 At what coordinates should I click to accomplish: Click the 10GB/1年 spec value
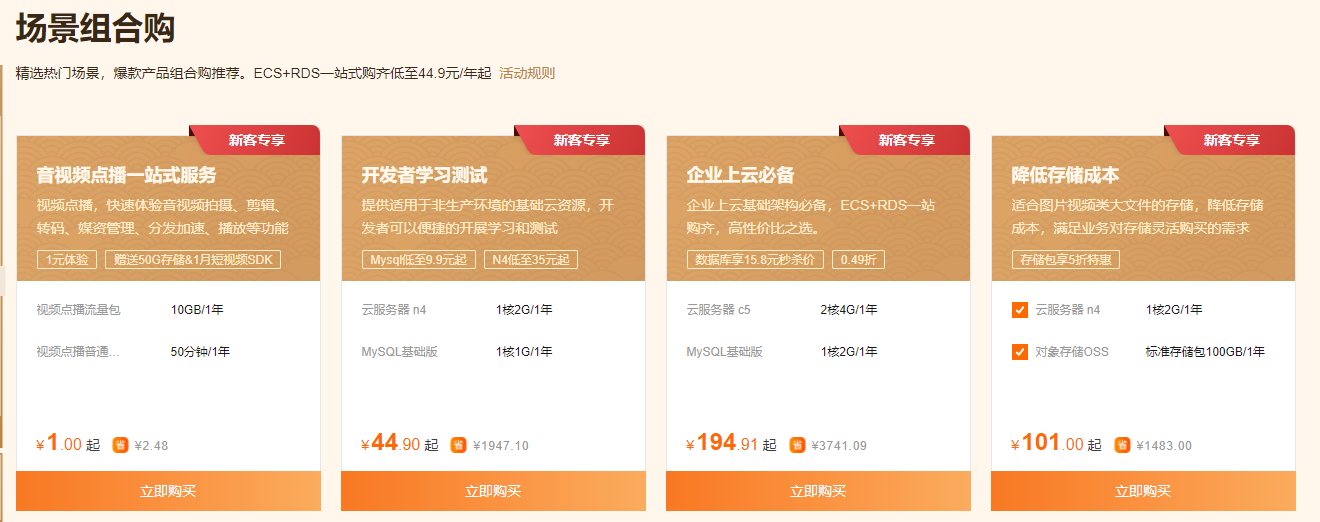point(197,310)
